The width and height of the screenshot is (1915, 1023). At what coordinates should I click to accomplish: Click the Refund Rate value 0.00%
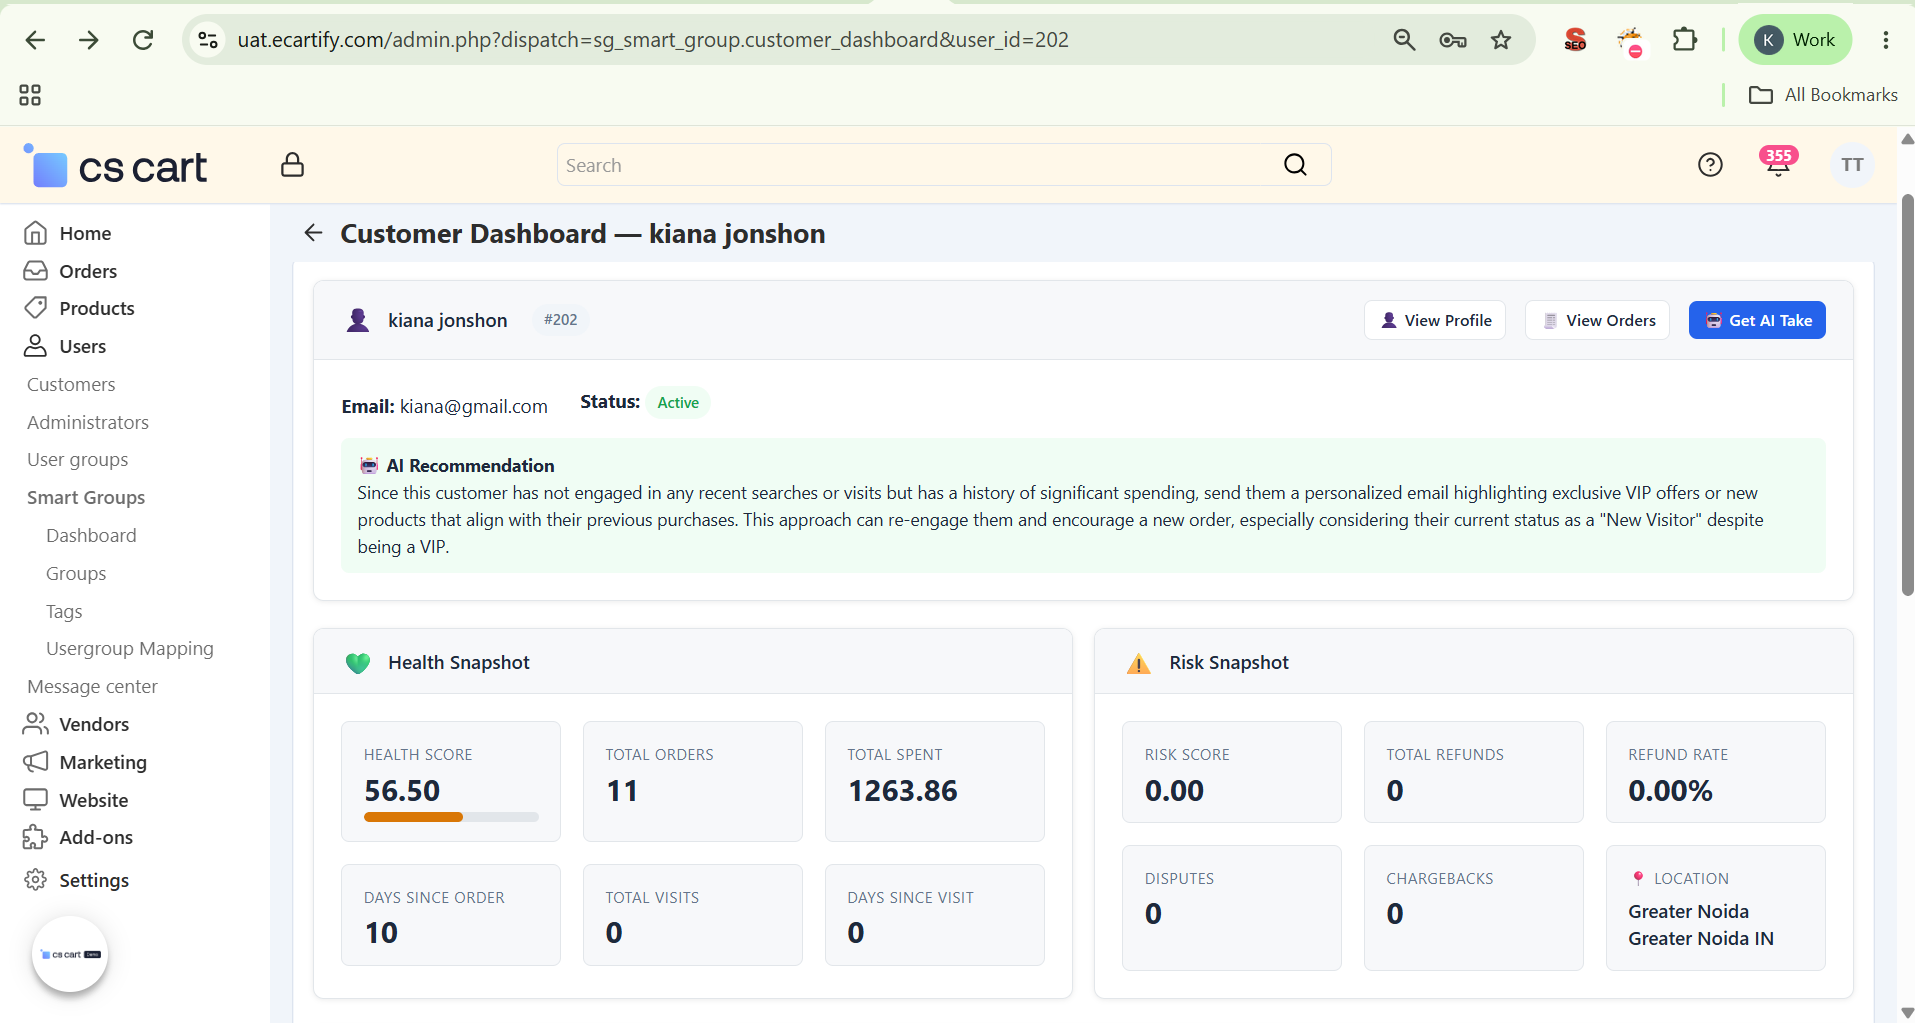pos(1670,791)
